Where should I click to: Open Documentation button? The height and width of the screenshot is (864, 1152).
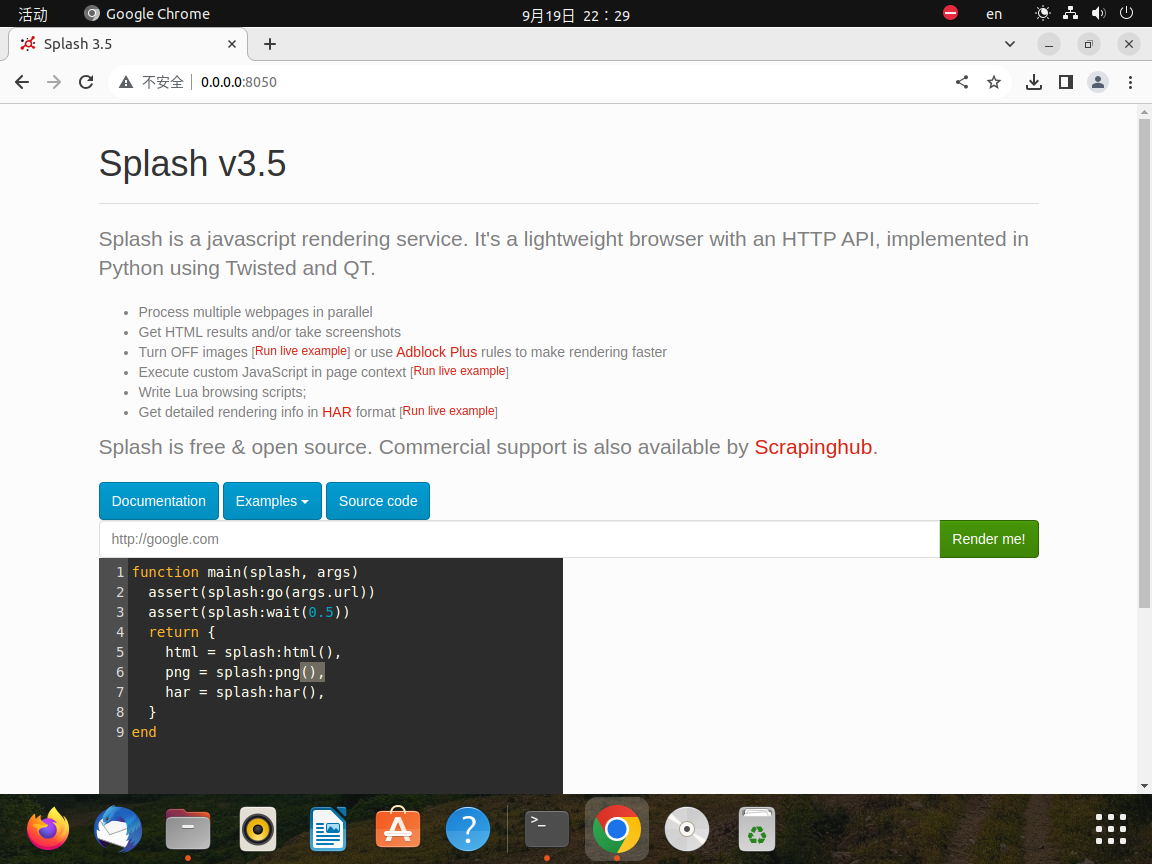pos(159,501)
